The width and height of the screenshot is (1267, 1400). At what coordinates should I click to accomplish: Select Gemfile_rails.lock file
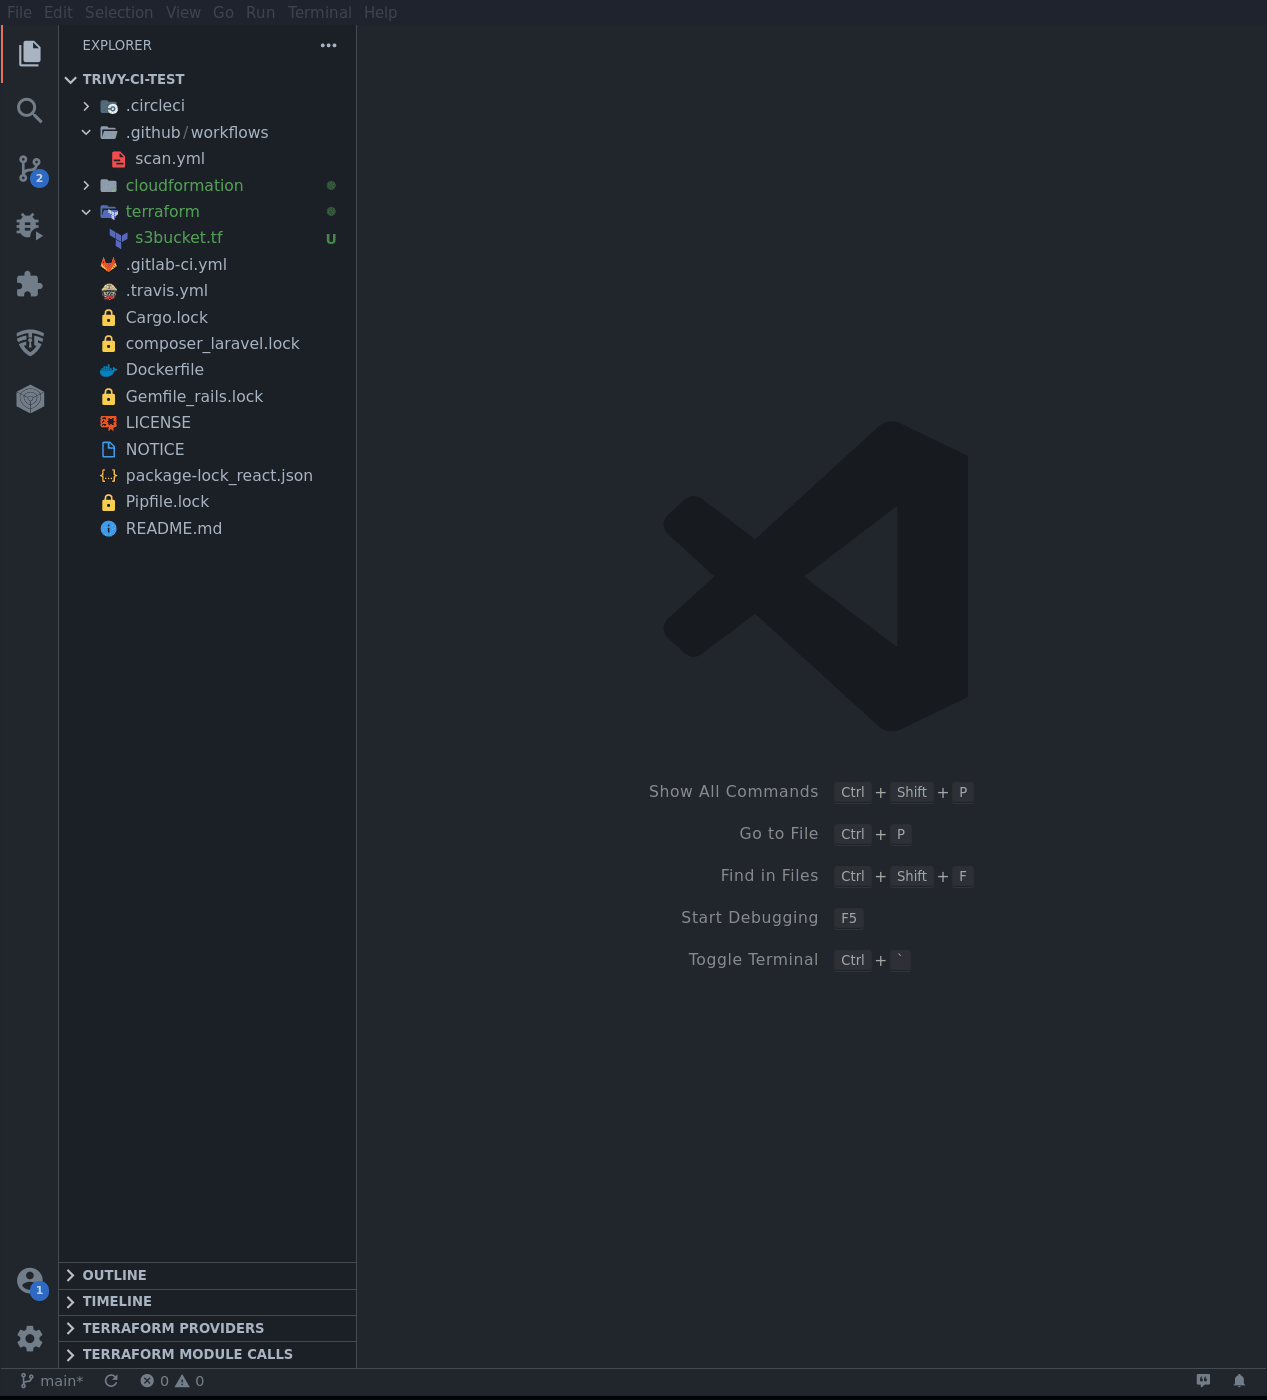click(x=207, y=397)
